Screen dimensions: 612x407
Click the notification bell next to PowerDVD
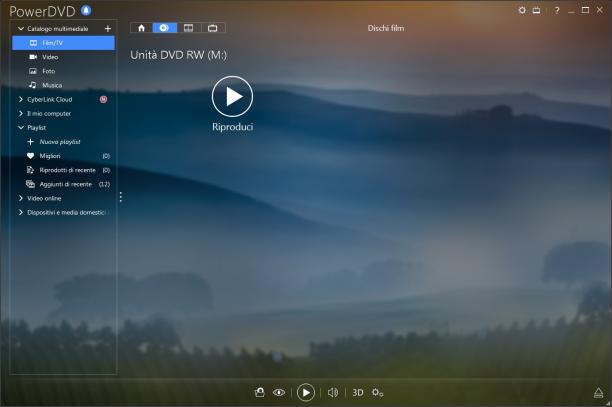coord(86,11)
